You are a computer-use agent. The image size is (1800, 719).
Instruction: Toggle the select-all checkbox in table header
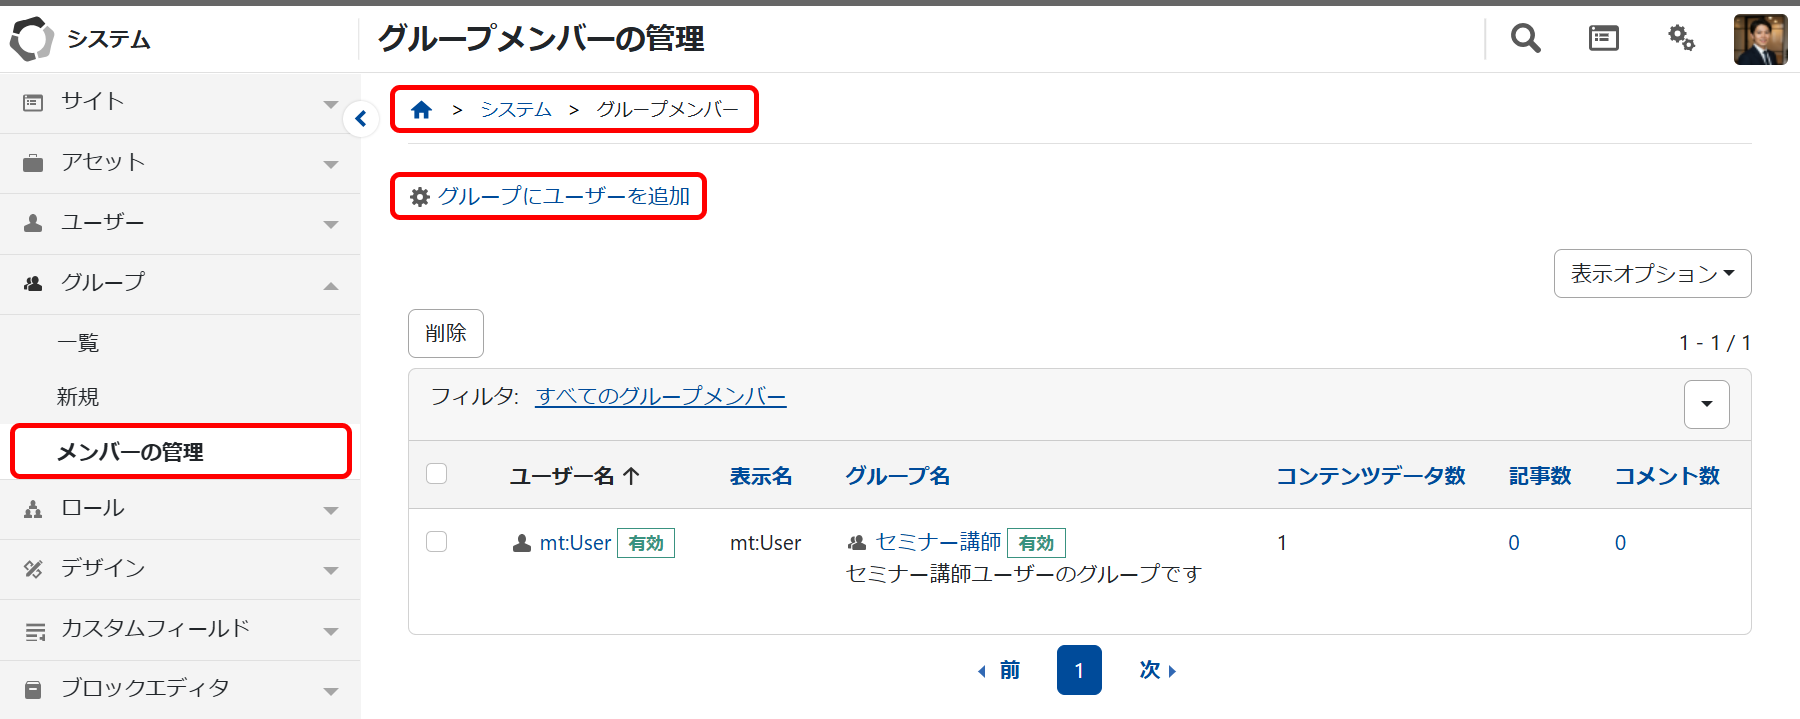[x=437, y=474]
